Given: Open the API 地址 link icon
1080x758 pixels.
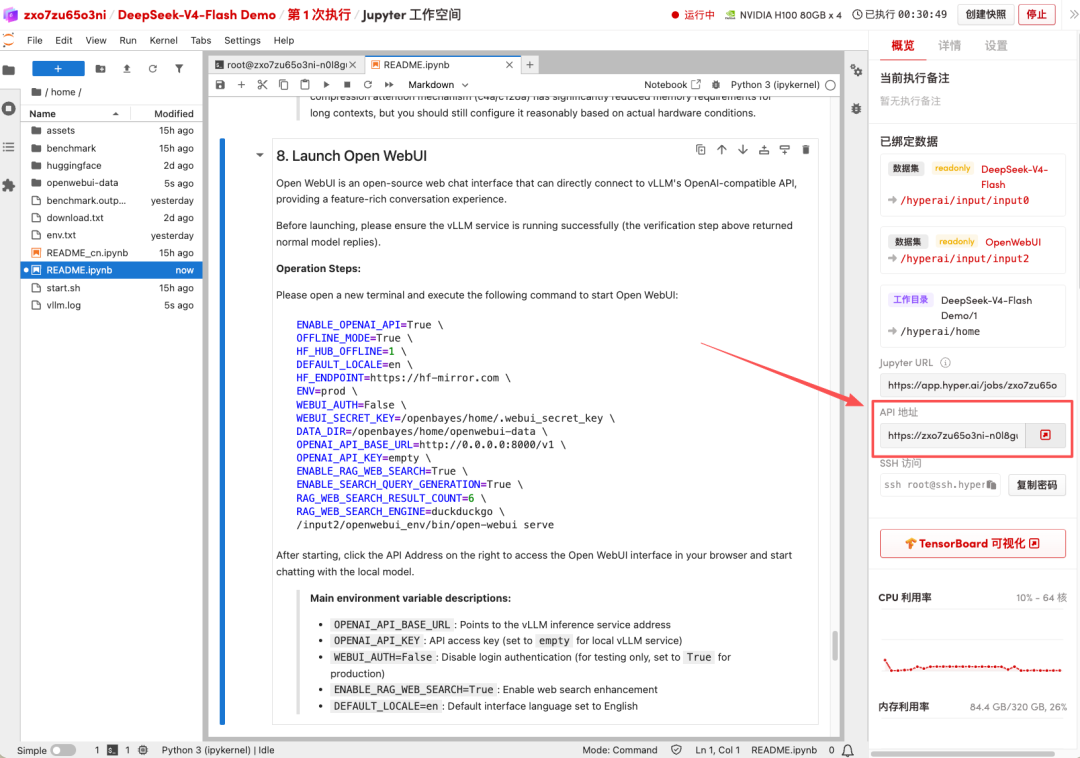Looking at the screenshot, I should (1046, 435).
